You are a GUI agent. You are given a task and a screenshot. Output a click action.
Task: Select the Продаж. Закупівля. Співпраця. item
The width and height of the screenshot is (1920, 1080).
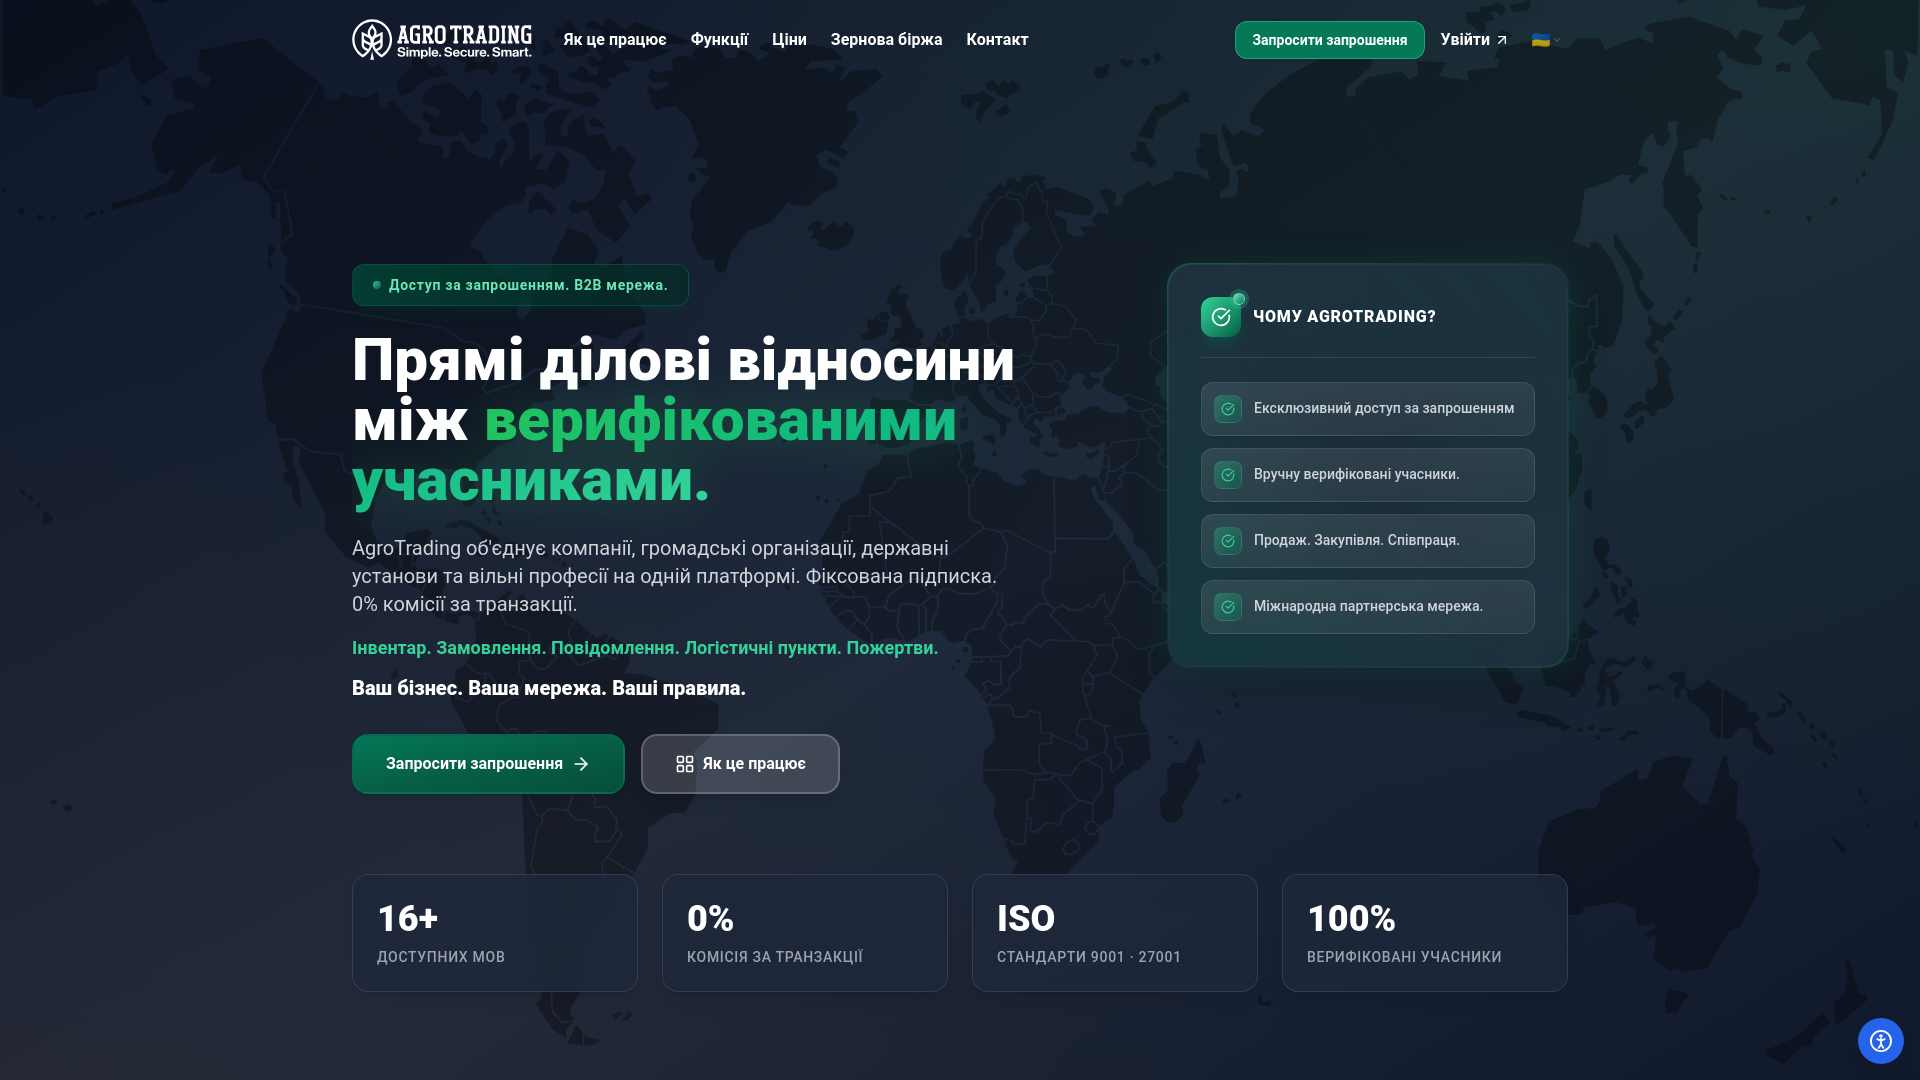pos(1368,541)
